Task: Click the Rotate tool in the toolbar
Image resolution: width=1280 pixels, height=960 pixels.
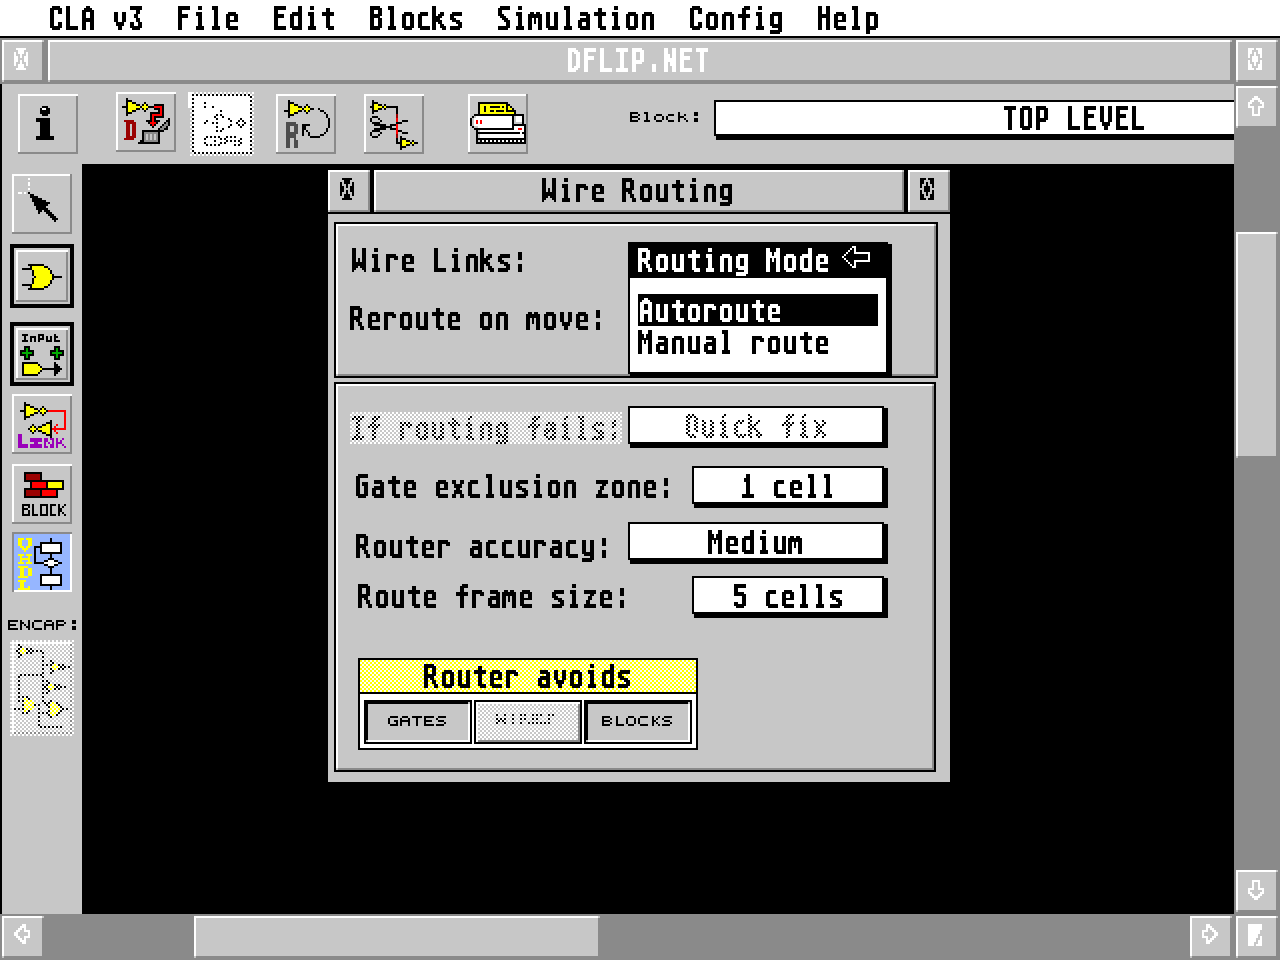Action: point(305,123)
